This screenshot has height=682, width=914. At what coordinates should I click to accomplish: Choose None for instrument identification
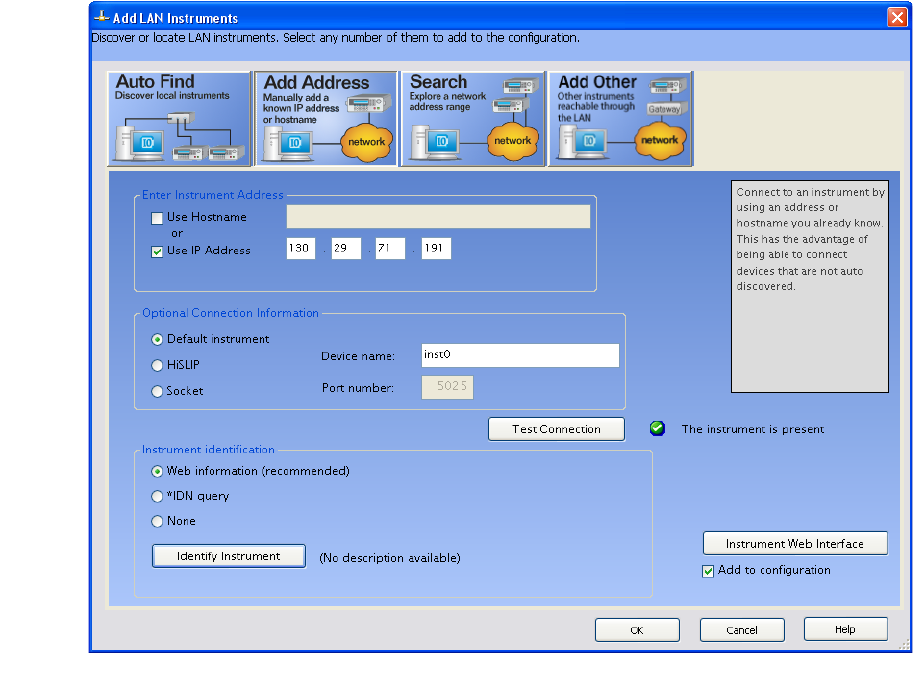click(x=157, y=521)
